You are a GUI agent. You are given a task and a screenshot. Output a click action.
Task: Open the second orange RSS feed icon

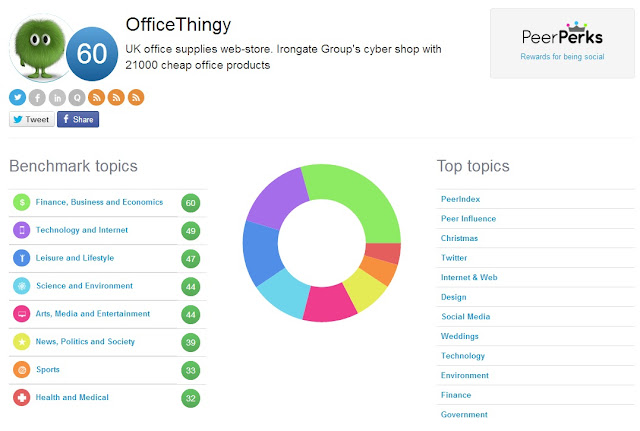pyautogui.click(x=116, y=98)
